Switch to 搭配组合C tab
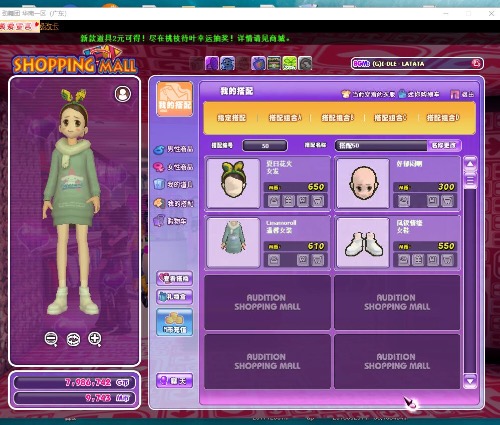The image size is (500, 425). (x=390, y=118)
